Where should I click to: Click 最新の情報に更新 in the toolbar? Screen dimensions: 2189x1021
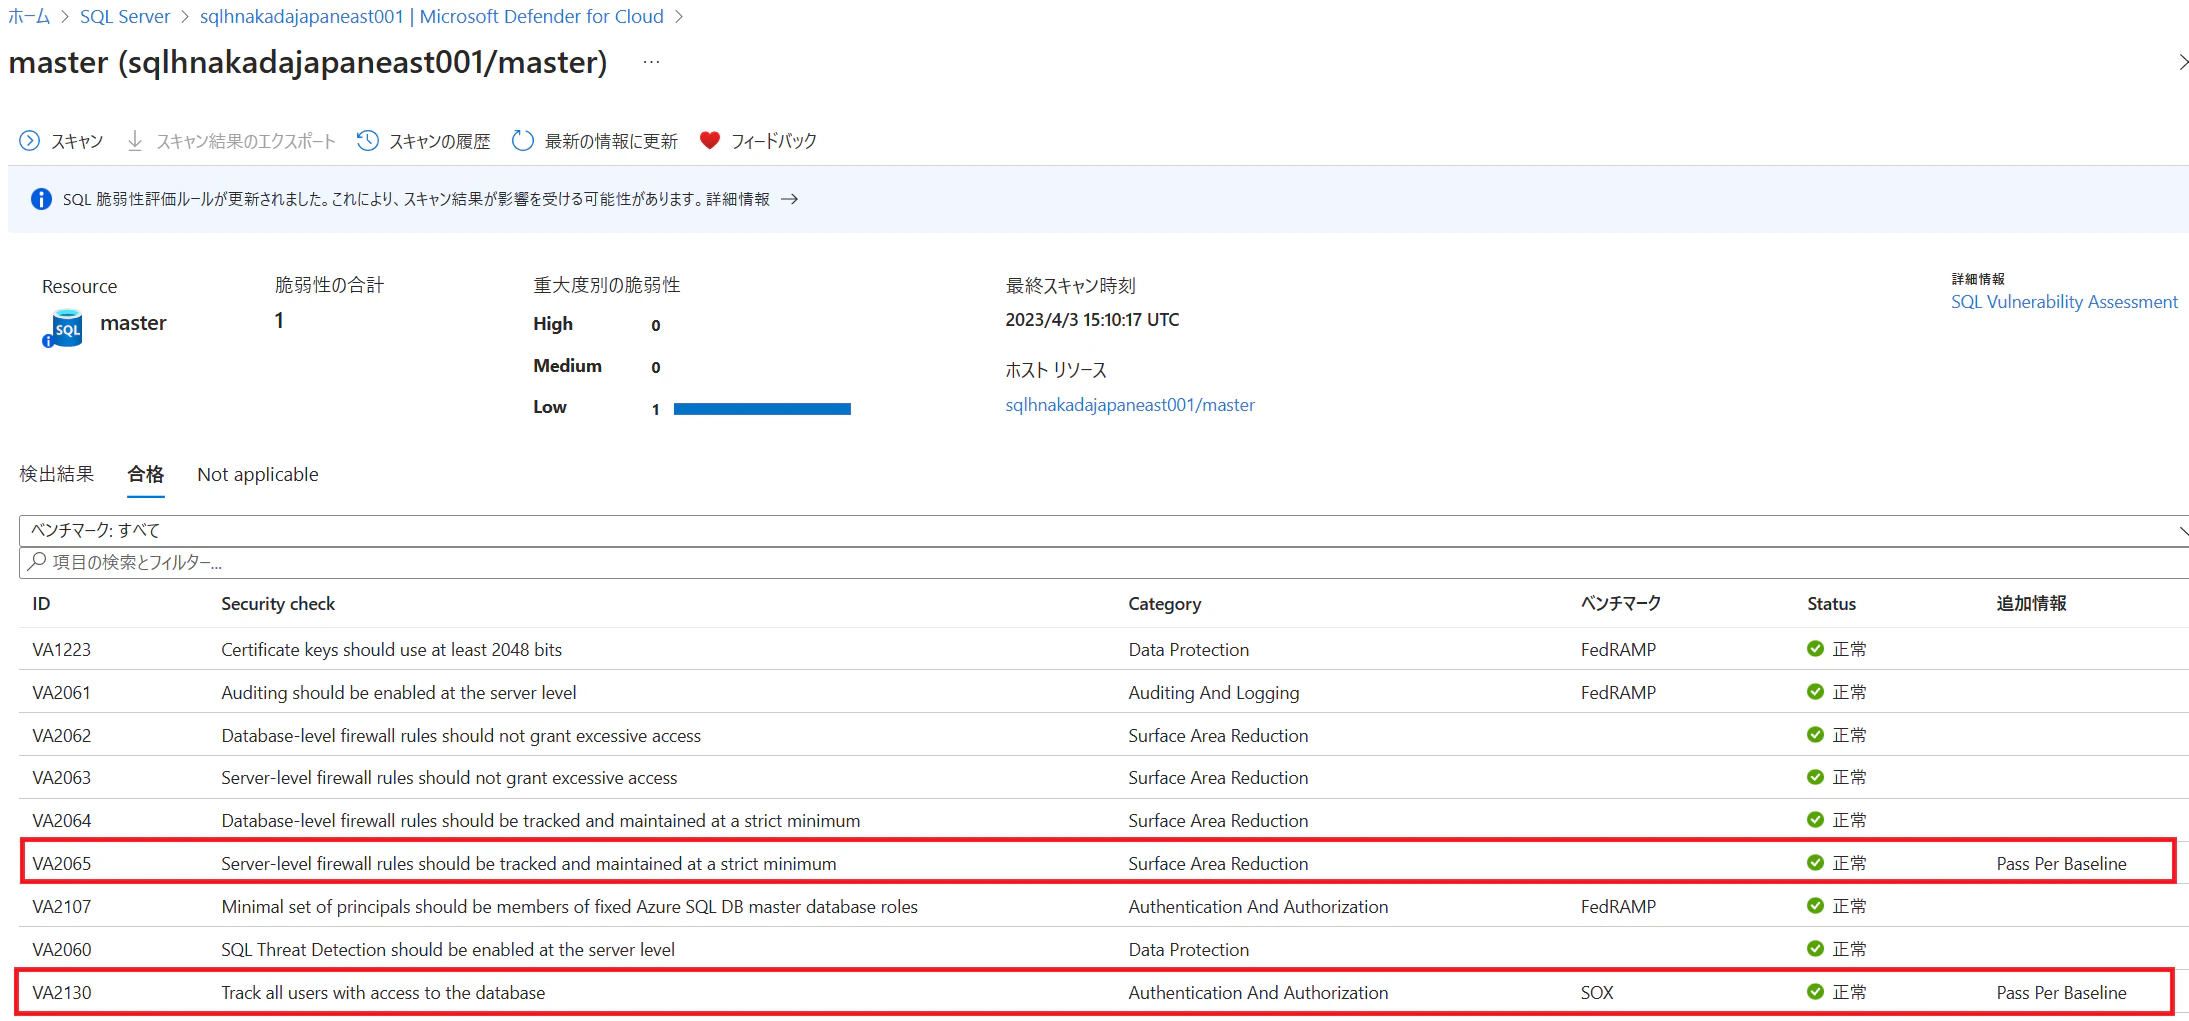(611, 142)
